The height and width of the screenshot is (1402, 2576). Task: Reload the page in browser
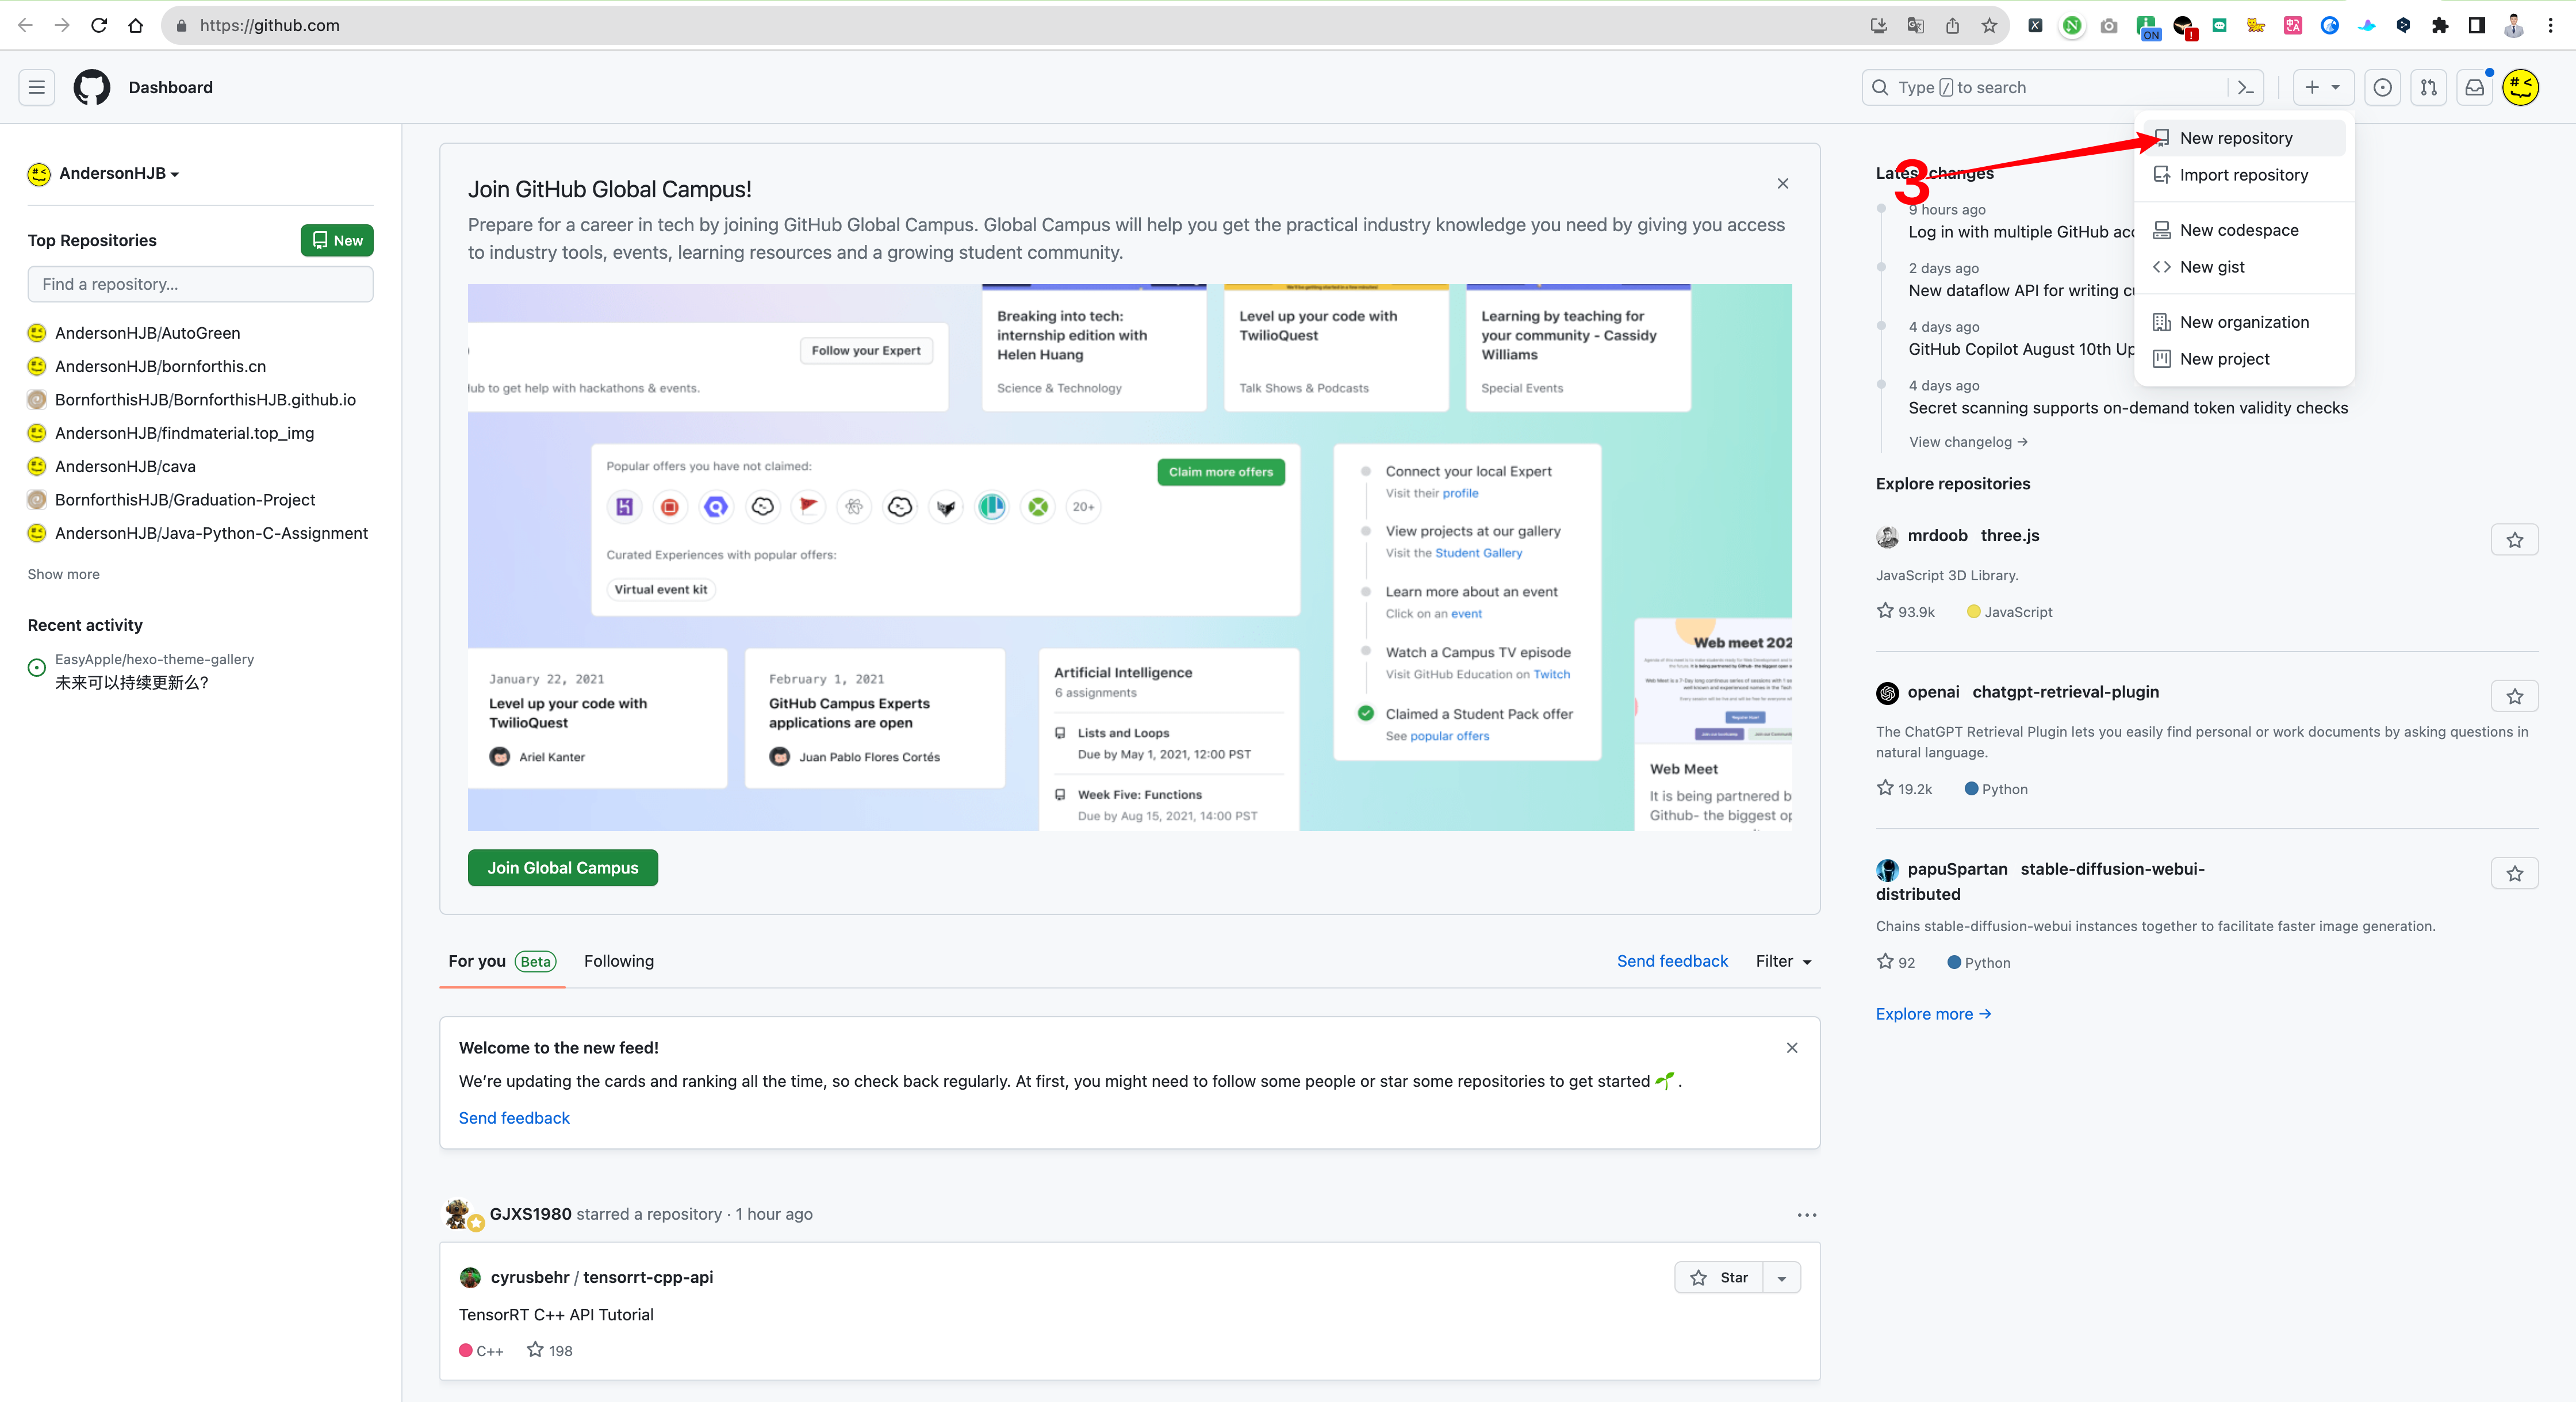pos(99,25)
